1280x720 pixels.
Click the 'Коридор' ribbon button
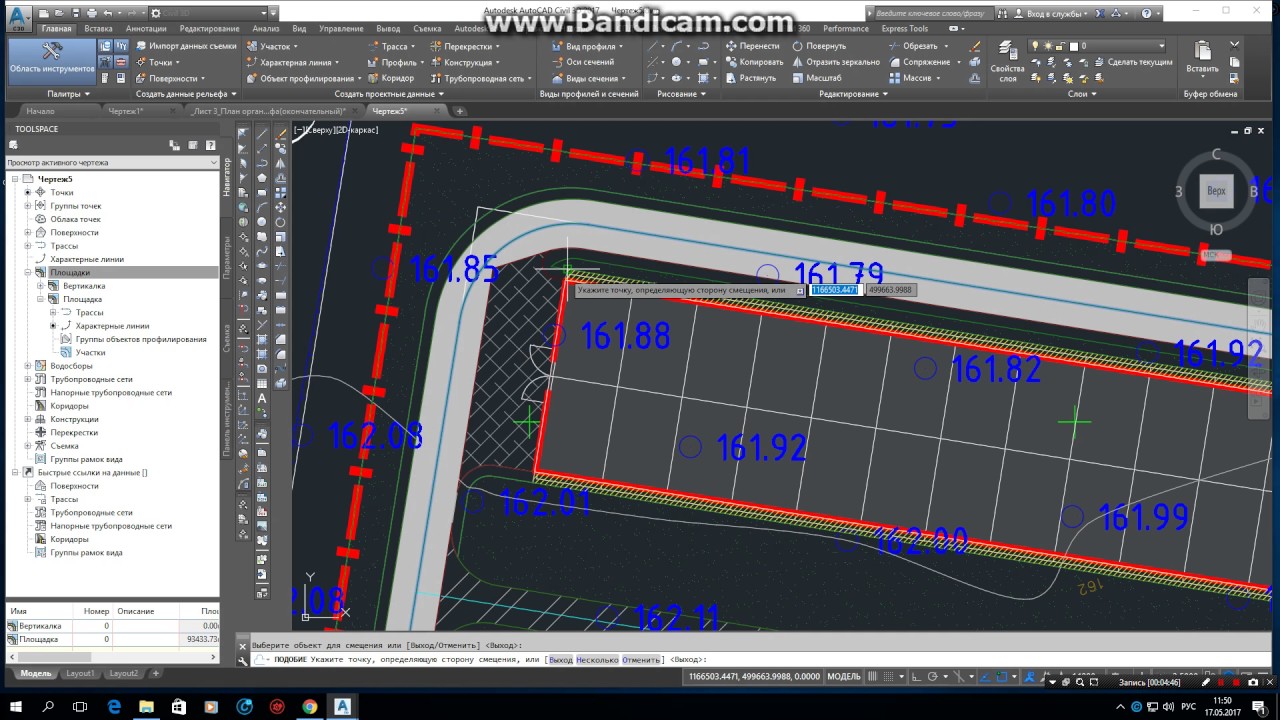(391, 78)
